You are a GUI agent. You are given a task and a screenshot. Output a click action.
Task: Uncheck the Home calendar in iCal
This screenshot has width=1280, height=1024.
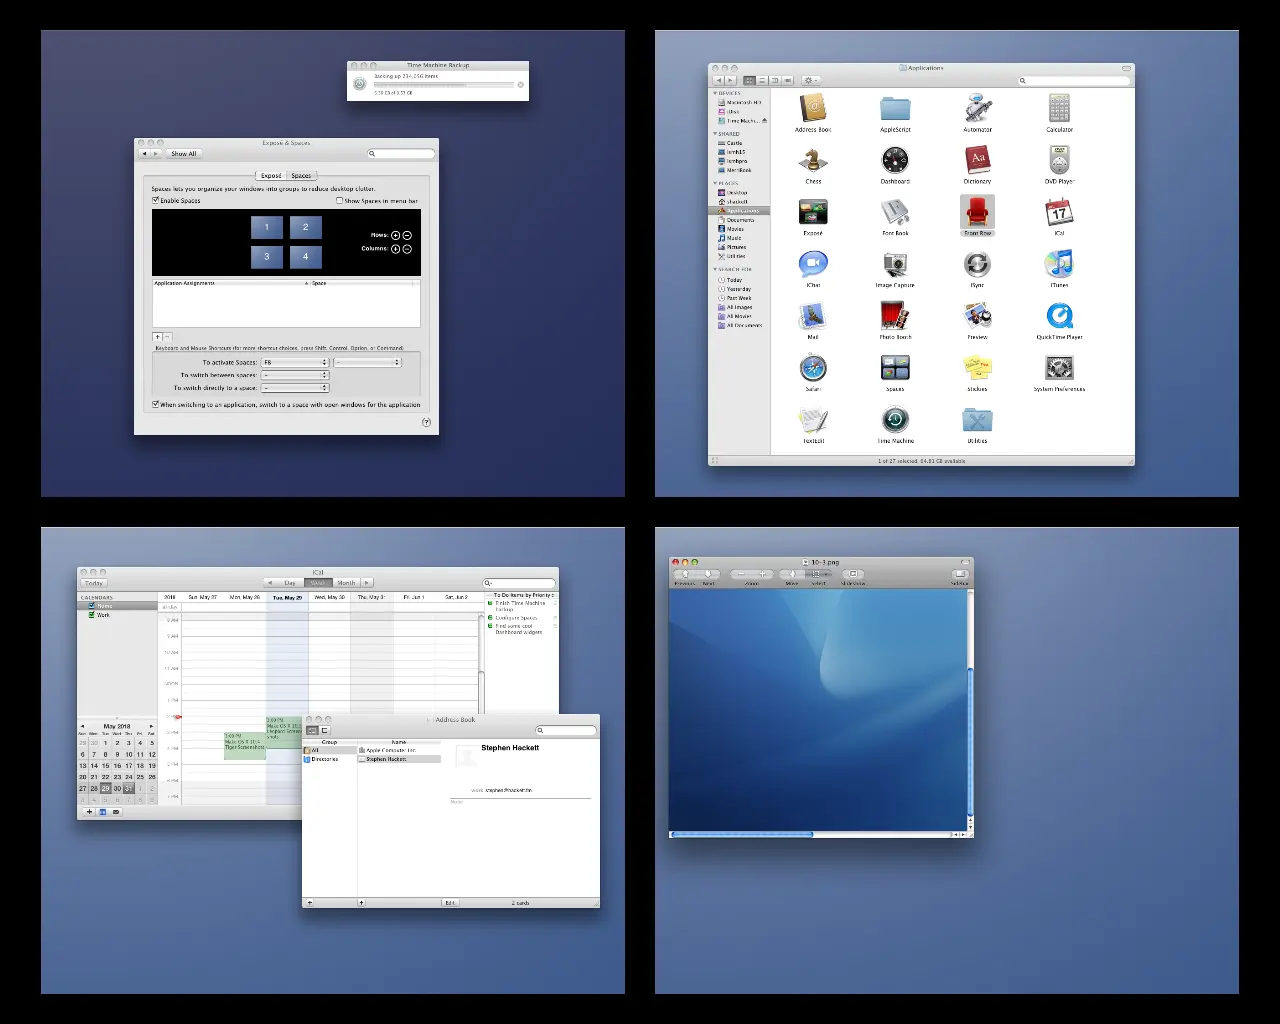coord(92,605)
